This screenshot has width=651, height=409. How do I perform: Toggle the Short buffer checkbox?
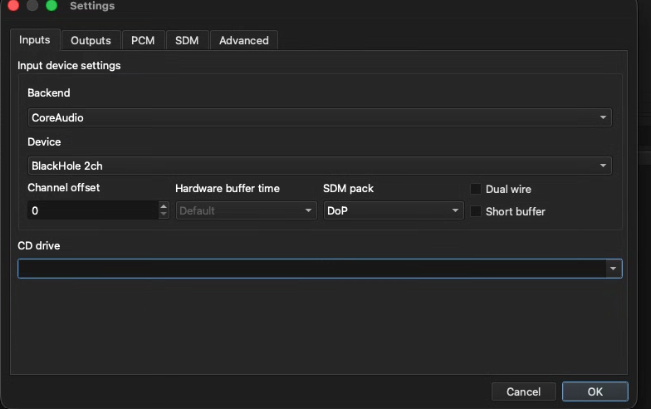(x=476, y=211)
